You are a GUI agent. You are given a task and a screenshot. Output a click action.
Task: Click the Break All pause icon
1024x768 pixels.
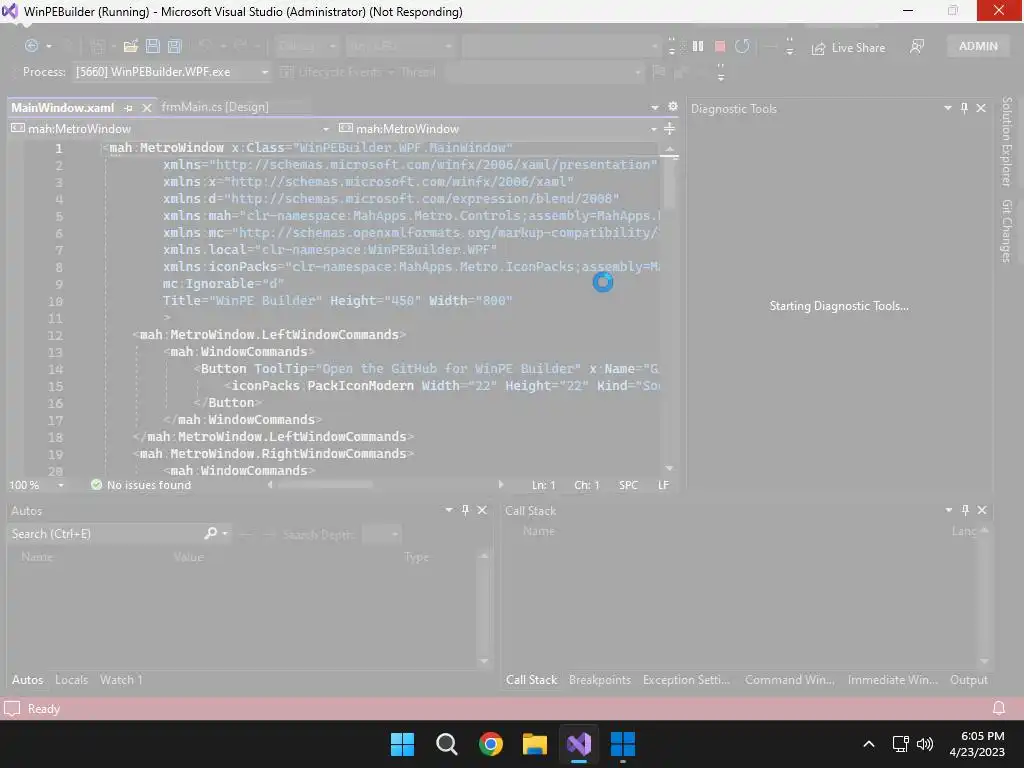(x=698, y=46)
